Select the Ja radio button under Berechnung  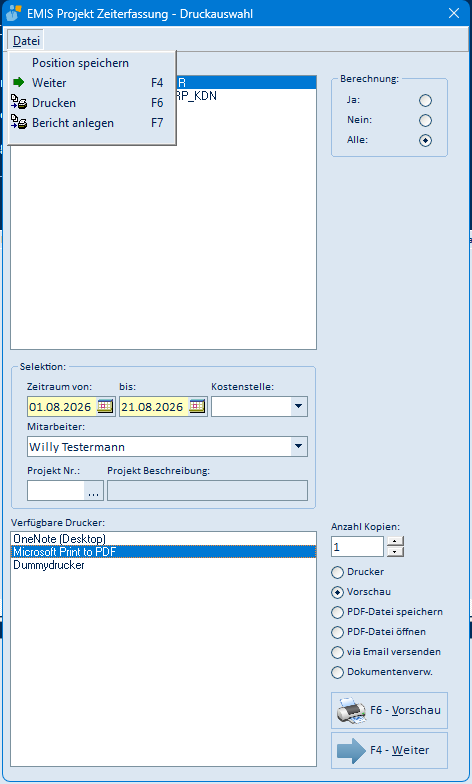(x=426, y=100)
